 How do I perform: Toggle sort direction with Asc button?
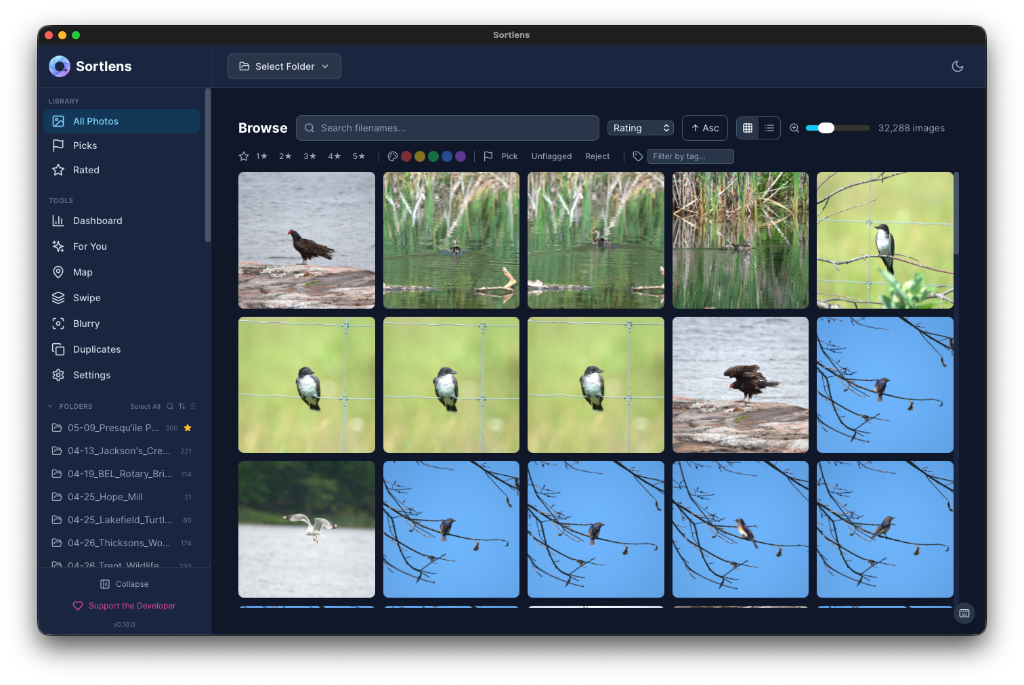click(x=705, y=128)
